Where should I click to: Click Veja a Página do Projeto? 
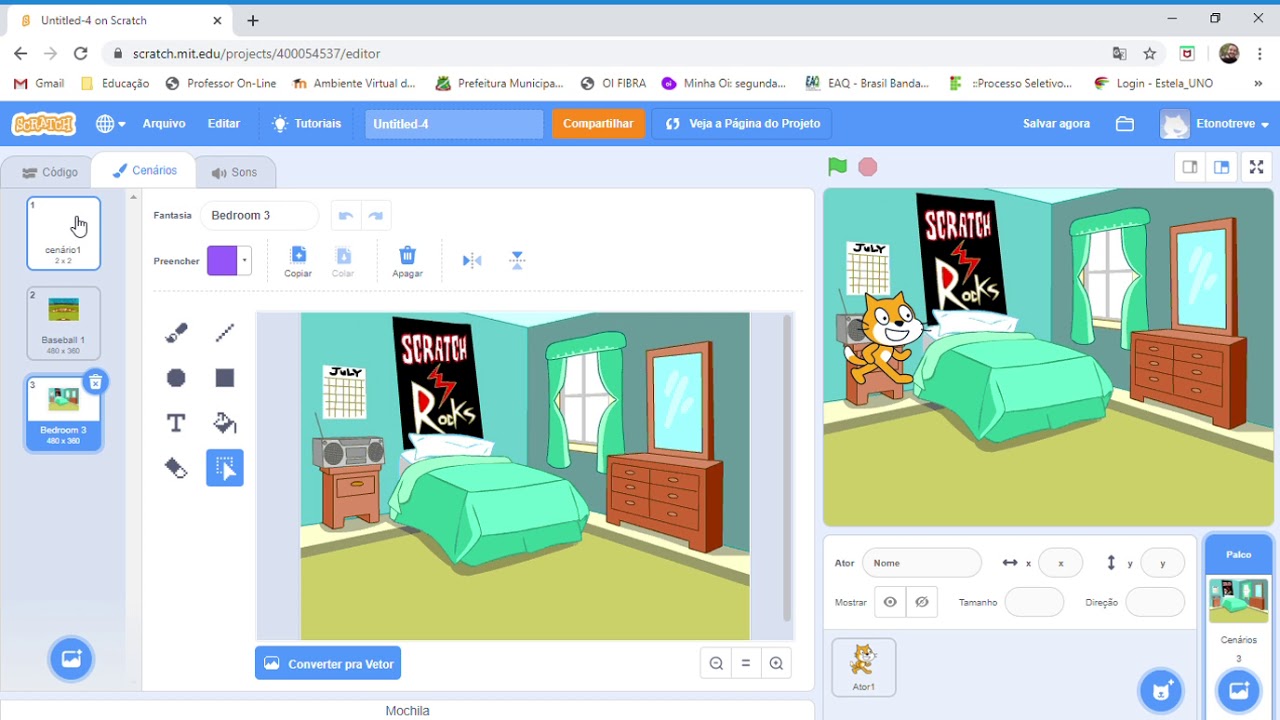click(x=742, y=124)
